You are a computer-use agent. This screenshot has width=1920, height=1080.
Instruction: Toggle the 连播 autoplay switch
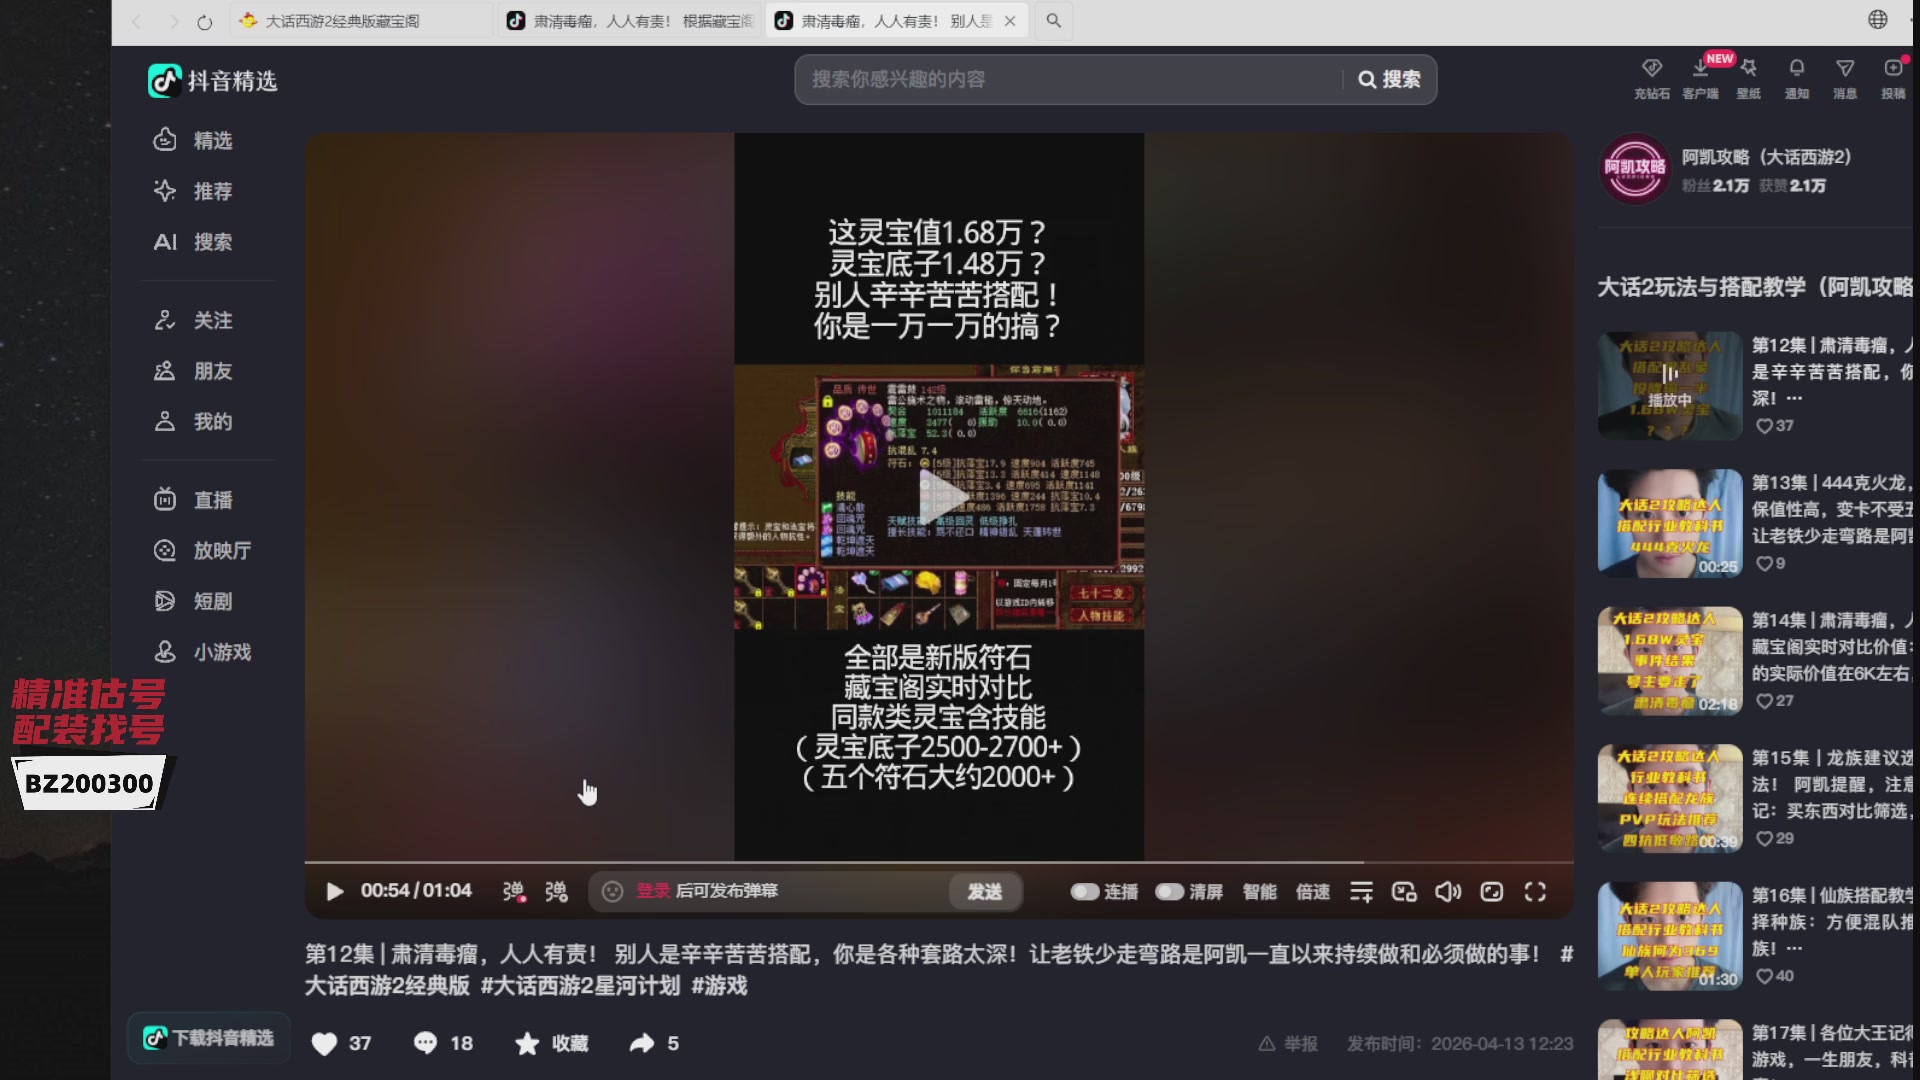[x=1085, y=891]
